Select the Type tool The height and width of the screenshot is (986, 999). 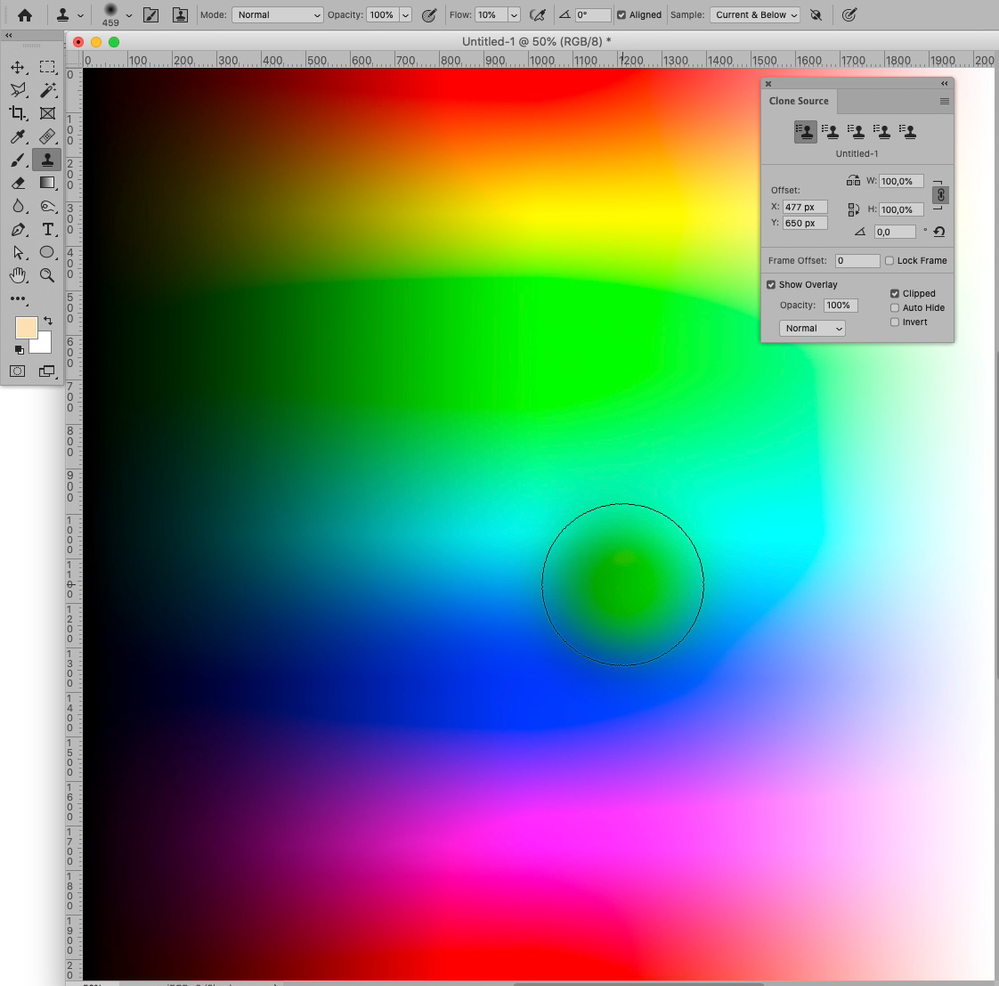coord(47,229)
